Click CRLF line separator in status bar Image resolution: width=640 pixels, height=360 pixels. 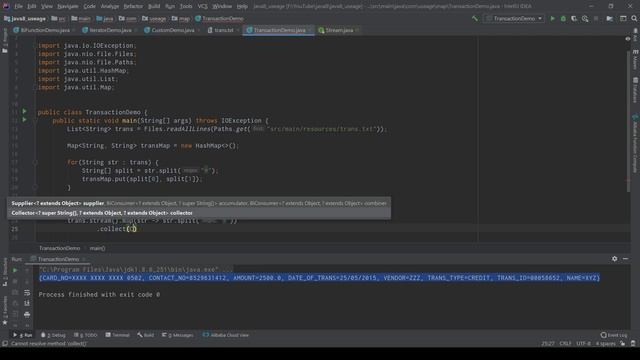pos(565,344)
